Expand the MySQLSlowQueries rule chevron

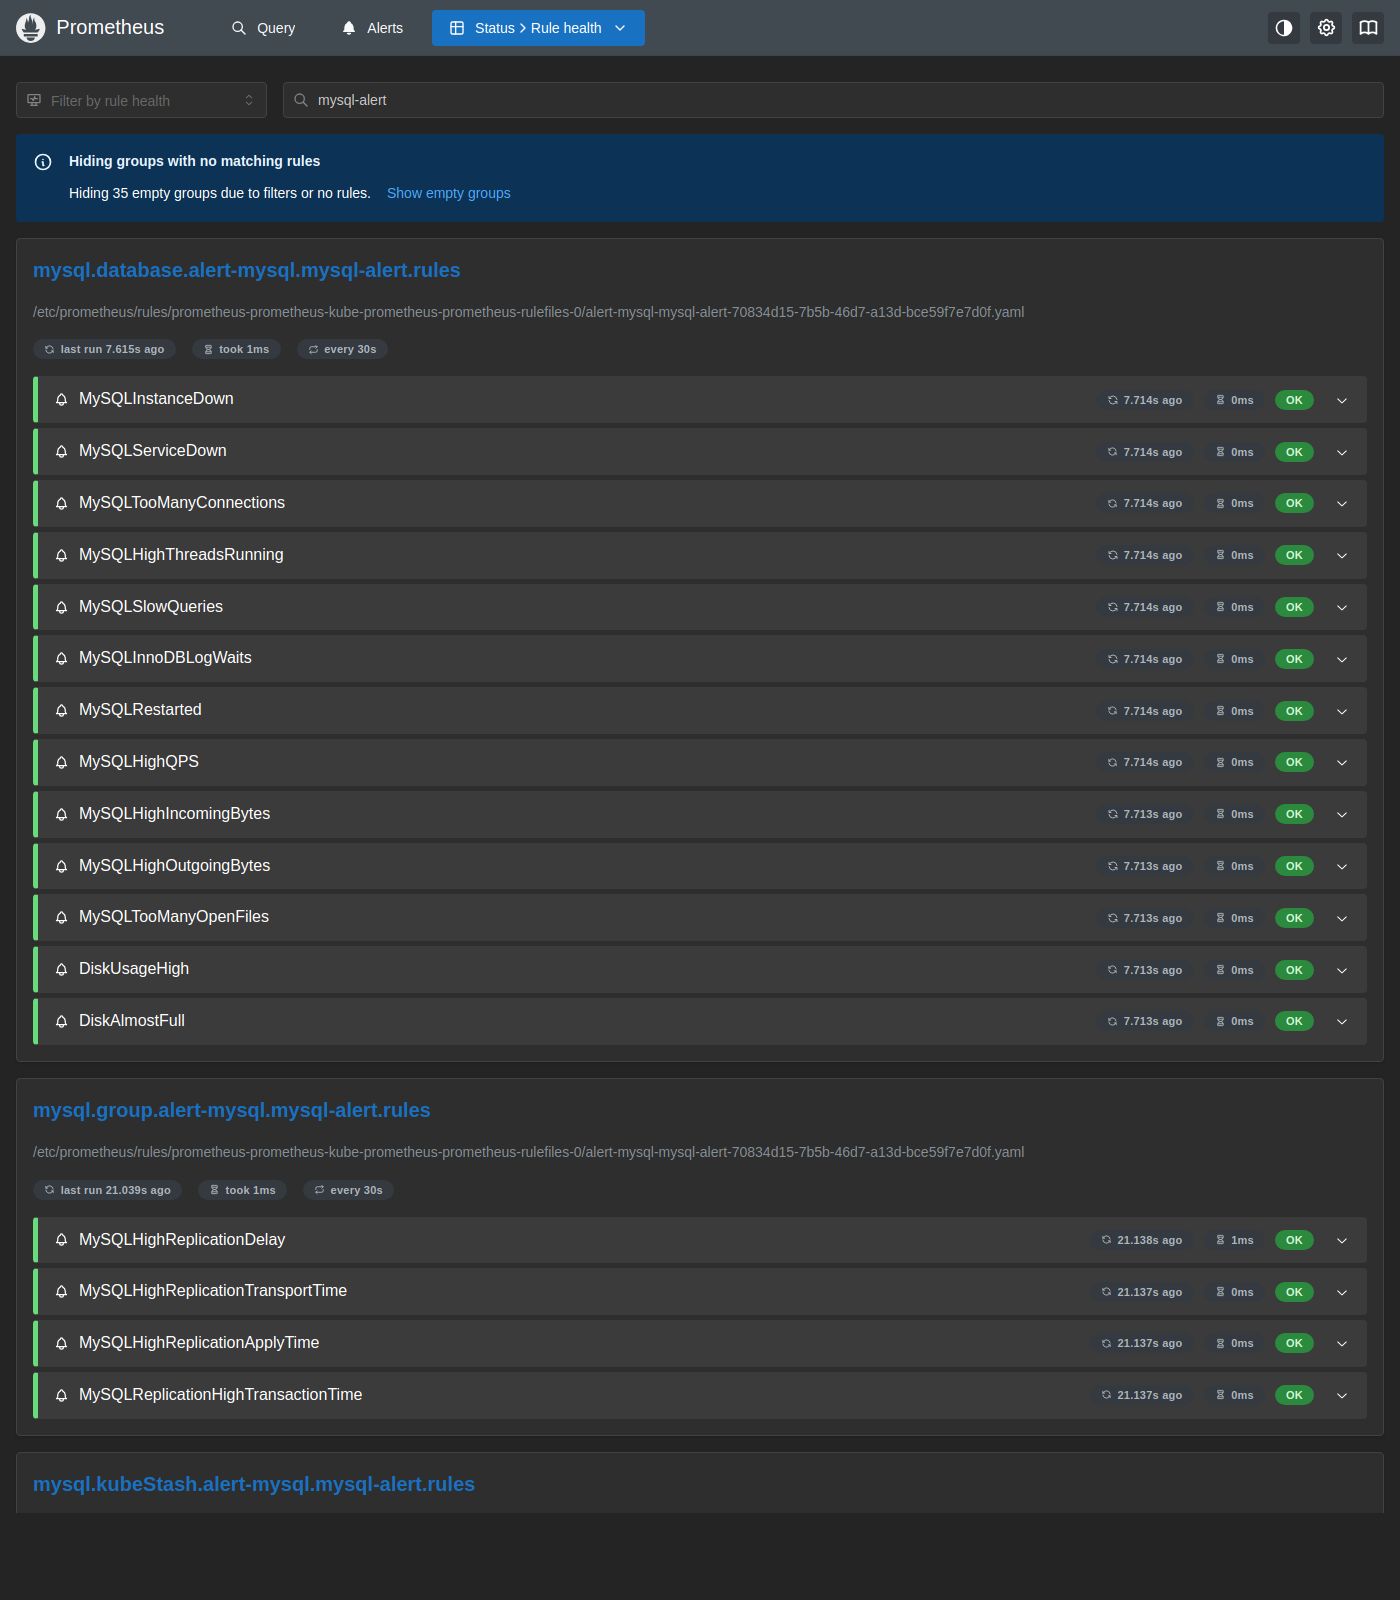1342,607
